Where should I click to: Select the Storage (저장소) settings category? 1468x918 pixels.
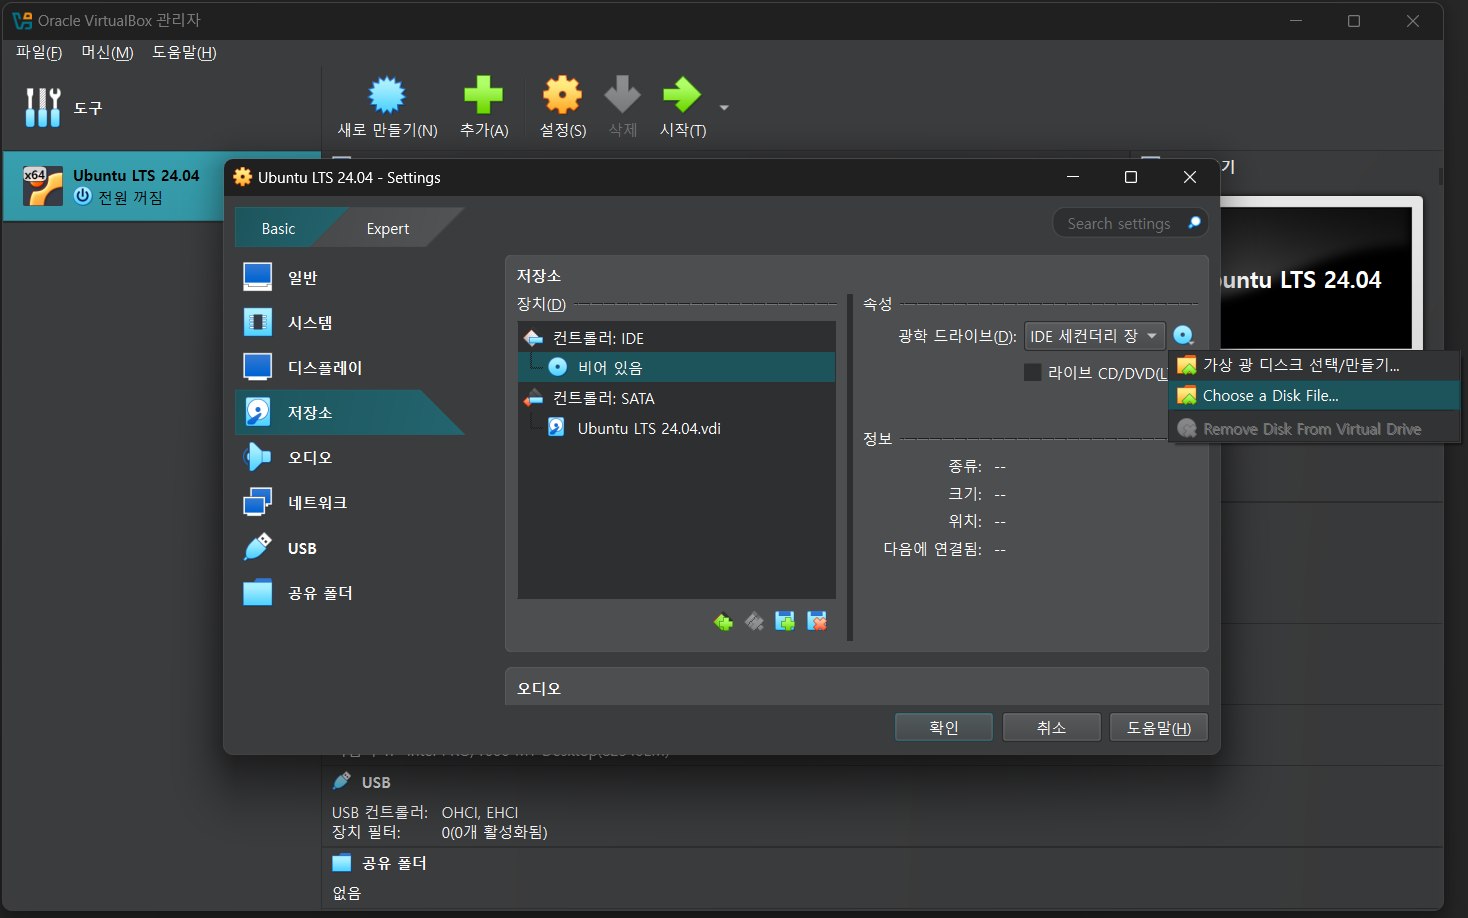(x=349, y=412)
